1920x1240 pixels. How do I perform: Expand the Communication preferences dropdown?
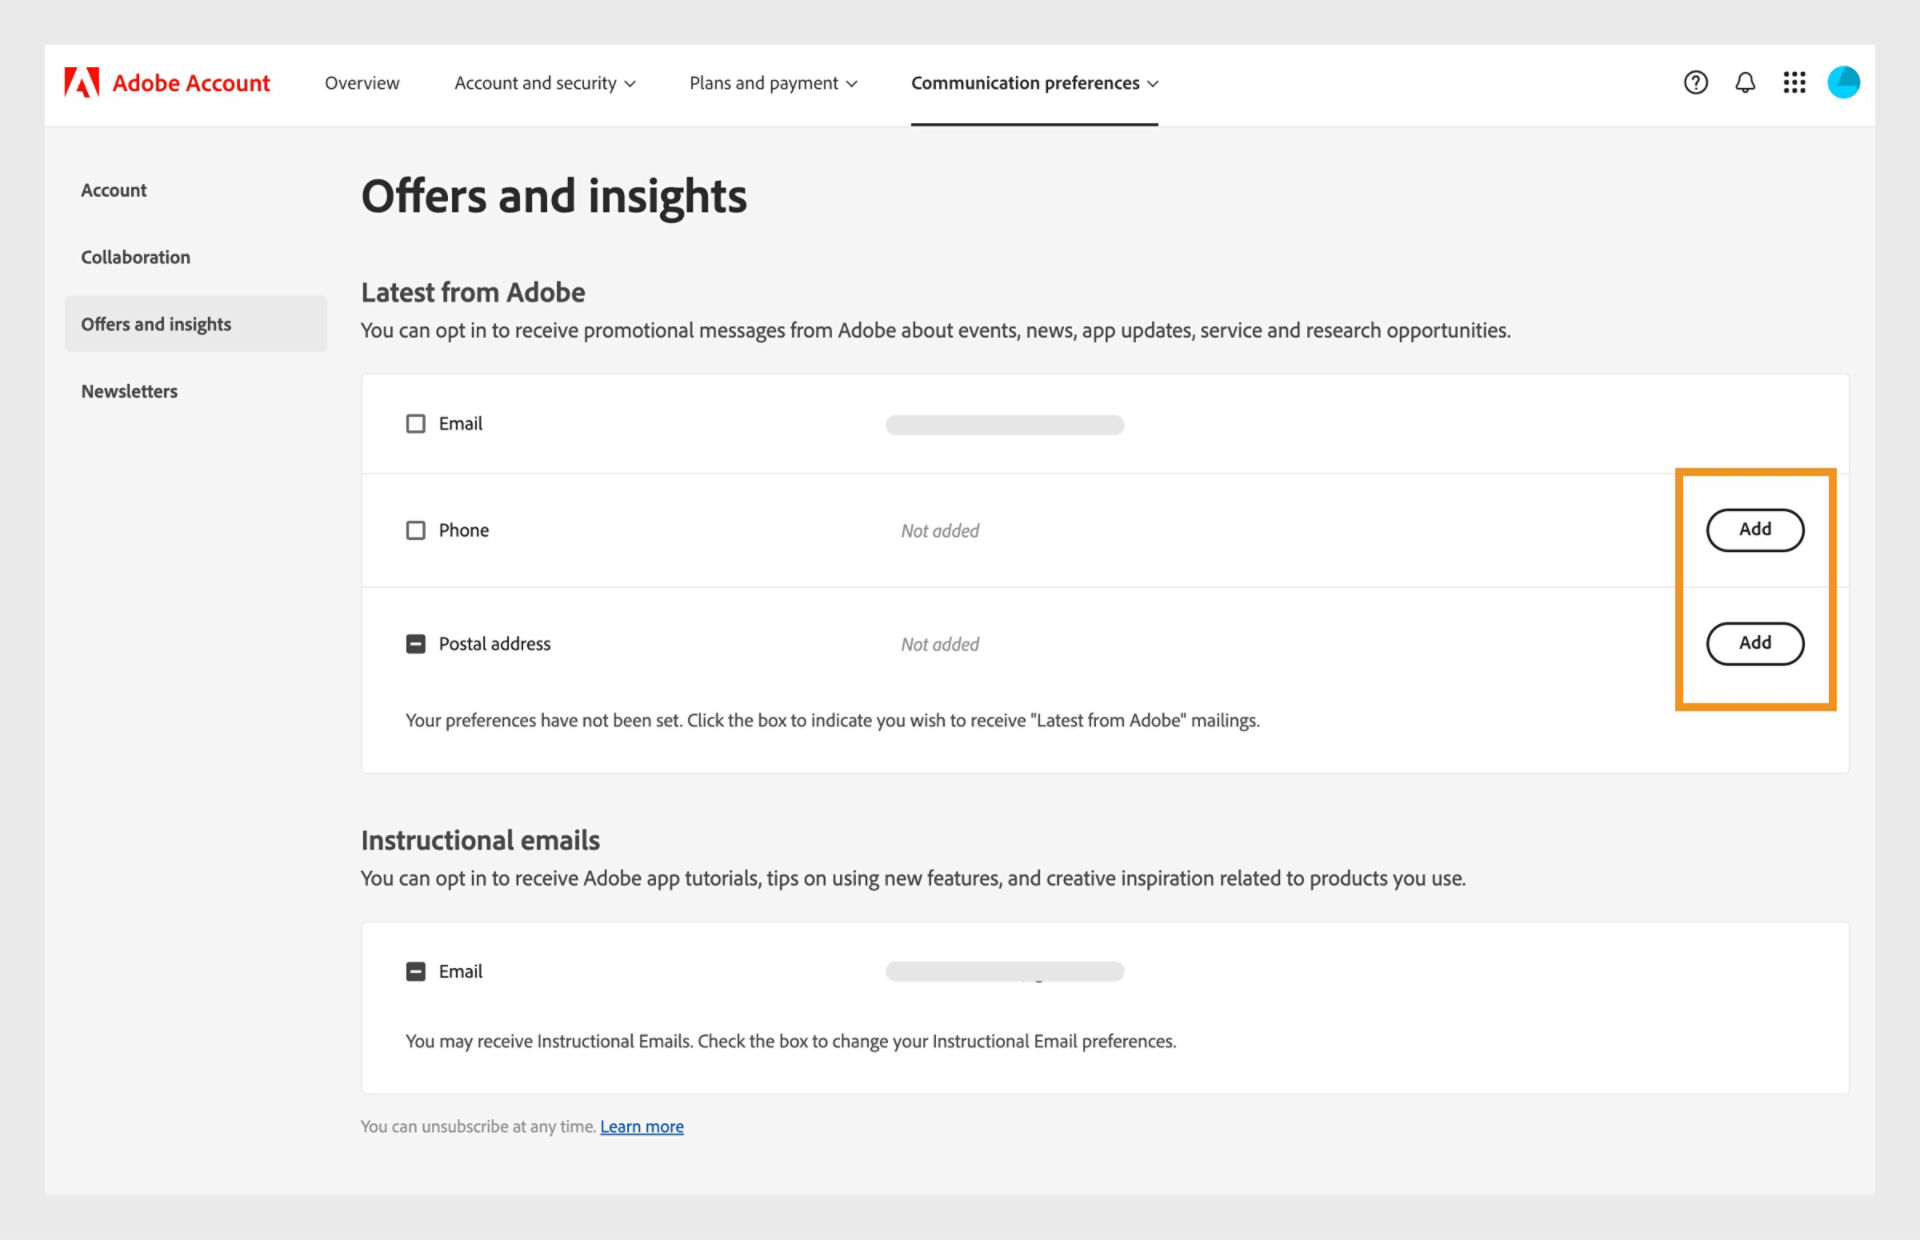[1034, 83]
